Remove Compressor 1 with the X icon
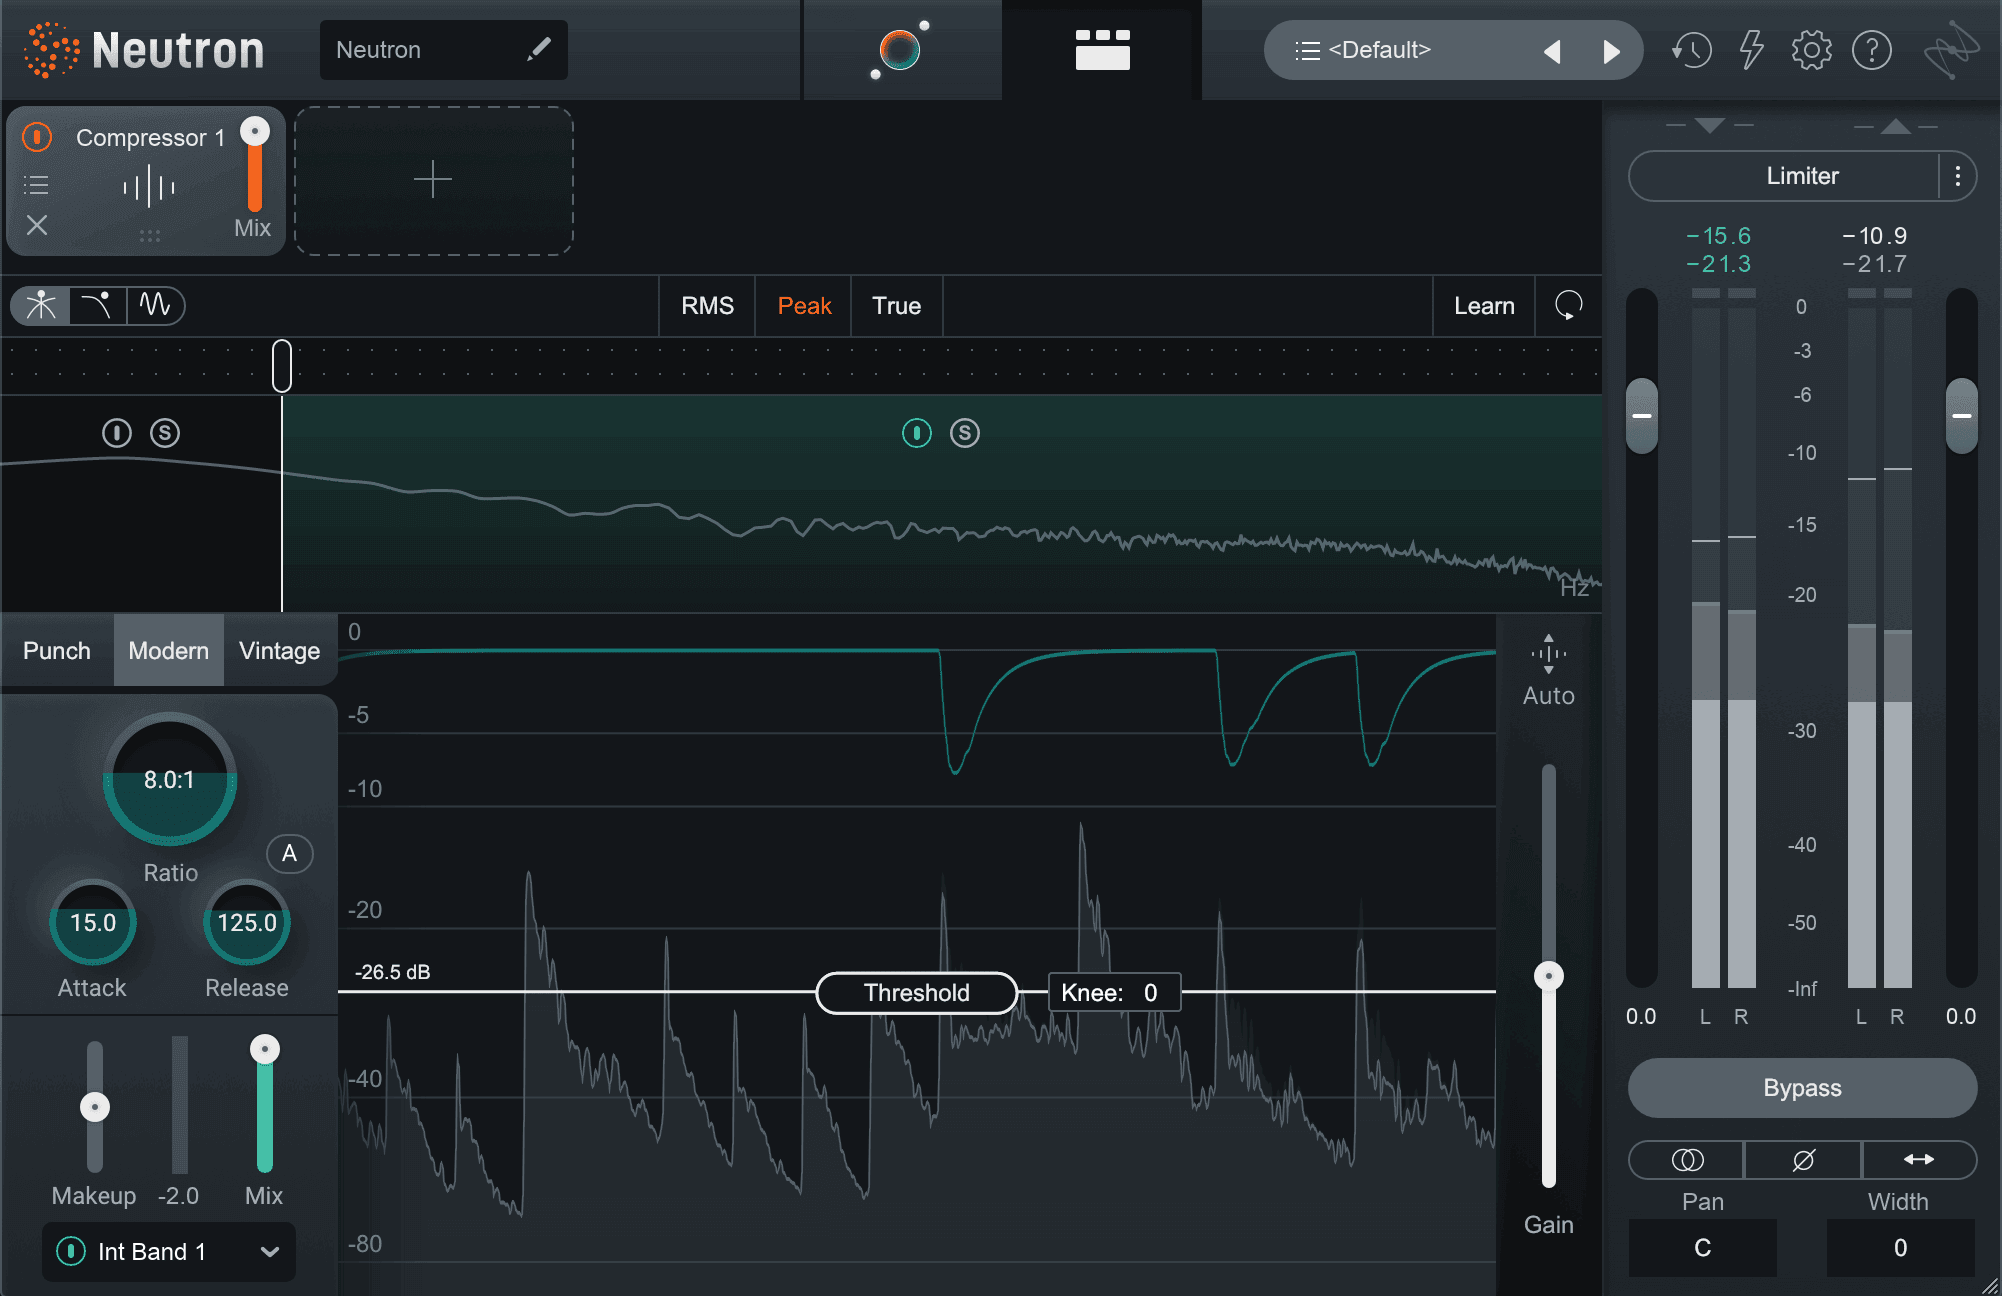Viewport: 2002px width, 1296px height. tap(37, 225)
